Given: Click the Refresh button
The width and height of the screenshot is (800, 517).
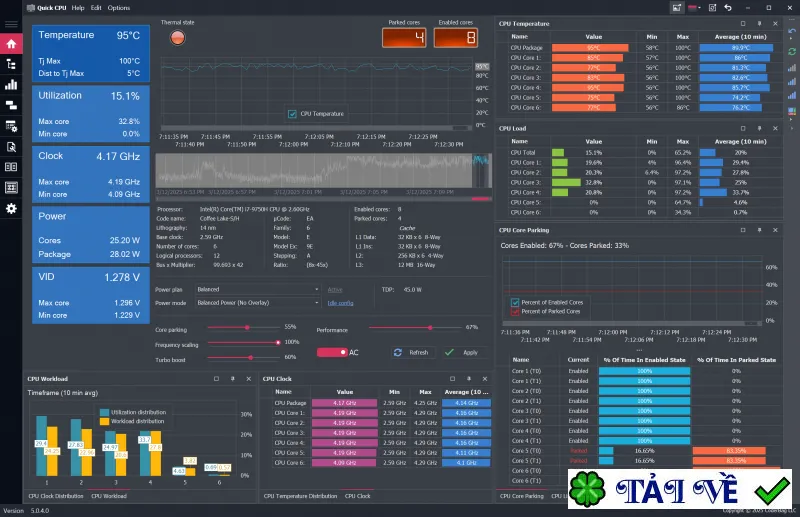Looking at the screenshot, I should coord(411,352).
